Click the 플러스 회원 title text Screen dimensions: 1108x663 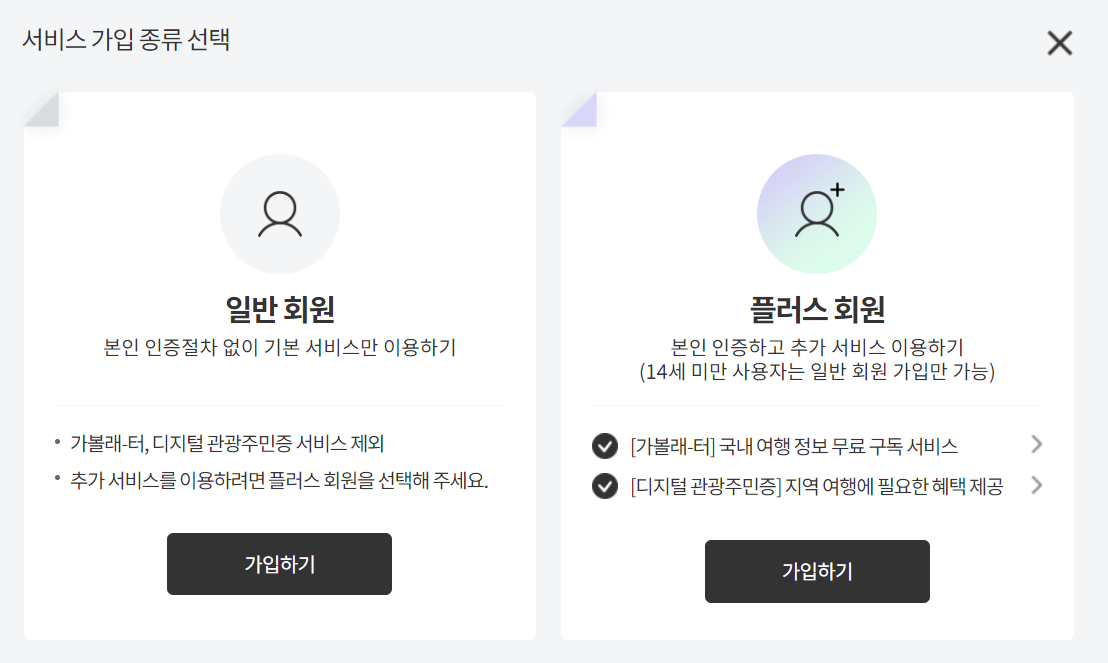tap(817, 310)
